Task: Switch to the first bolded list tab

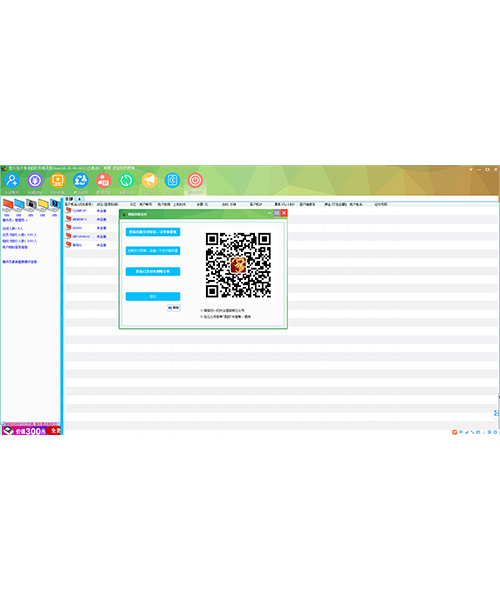Action: point(69,199)
